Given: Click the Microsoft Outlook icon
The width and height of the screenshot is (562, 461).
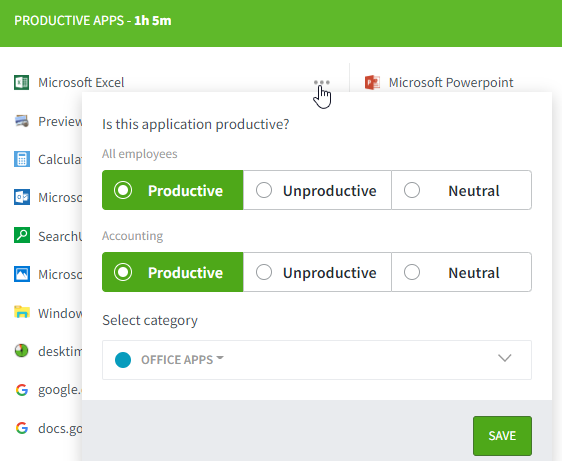Looking at the screenshot, I should [x=22, y=197].
